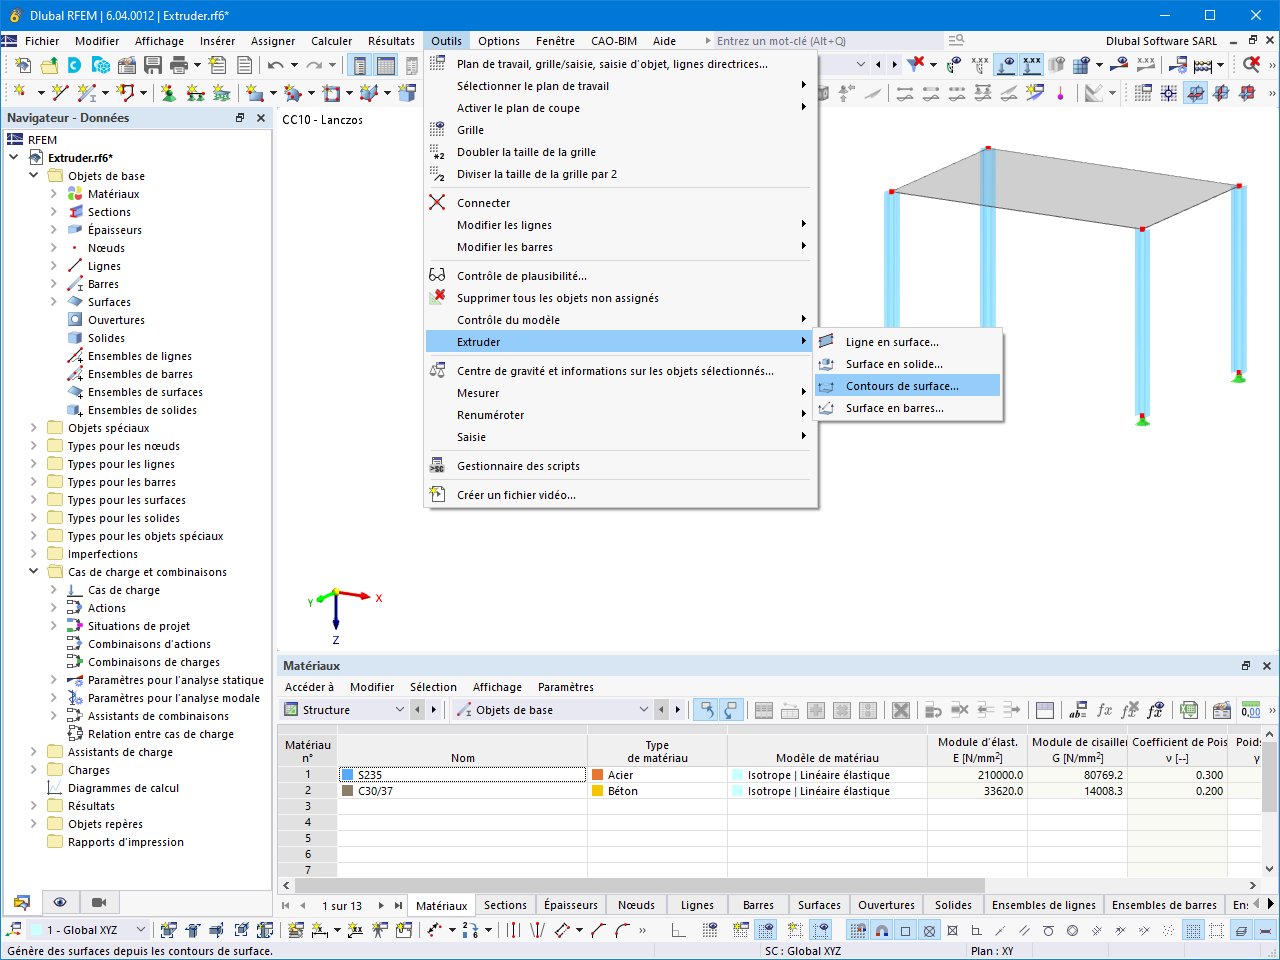Select the Barres item in Navigator tree

(x=103, y=284)
